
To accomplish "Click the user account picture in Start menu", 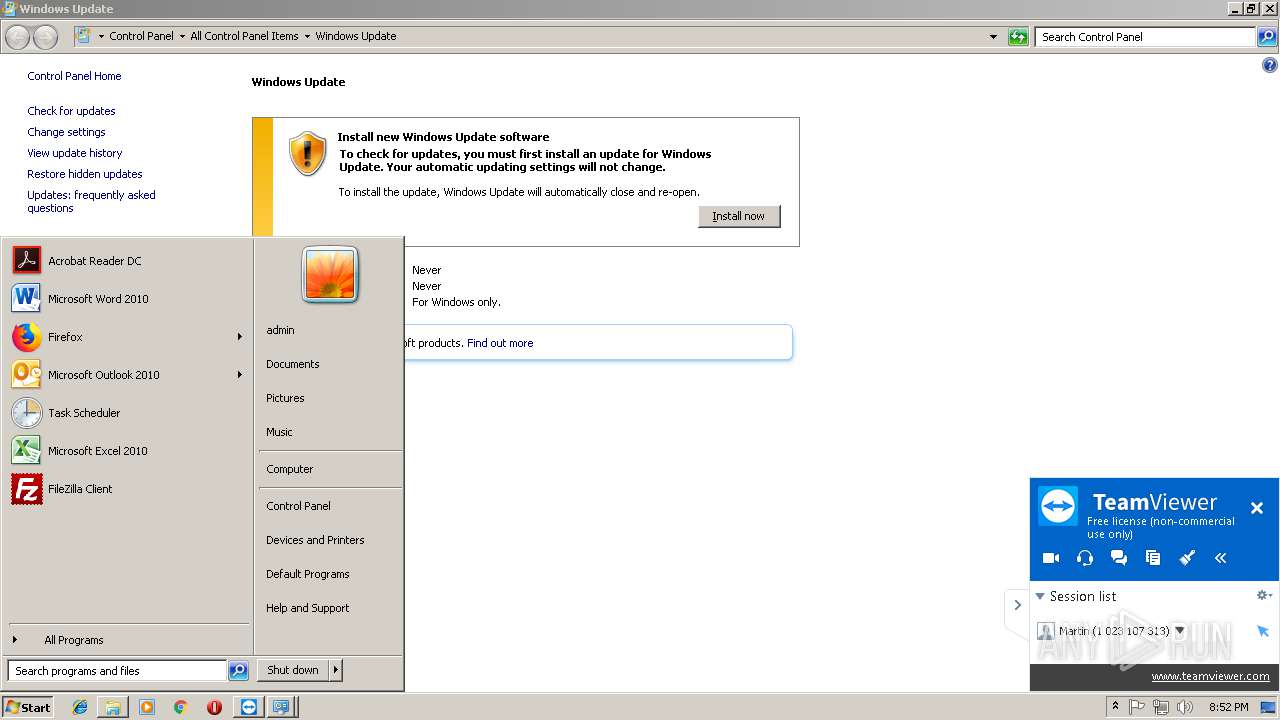I will tap(330, 275).
